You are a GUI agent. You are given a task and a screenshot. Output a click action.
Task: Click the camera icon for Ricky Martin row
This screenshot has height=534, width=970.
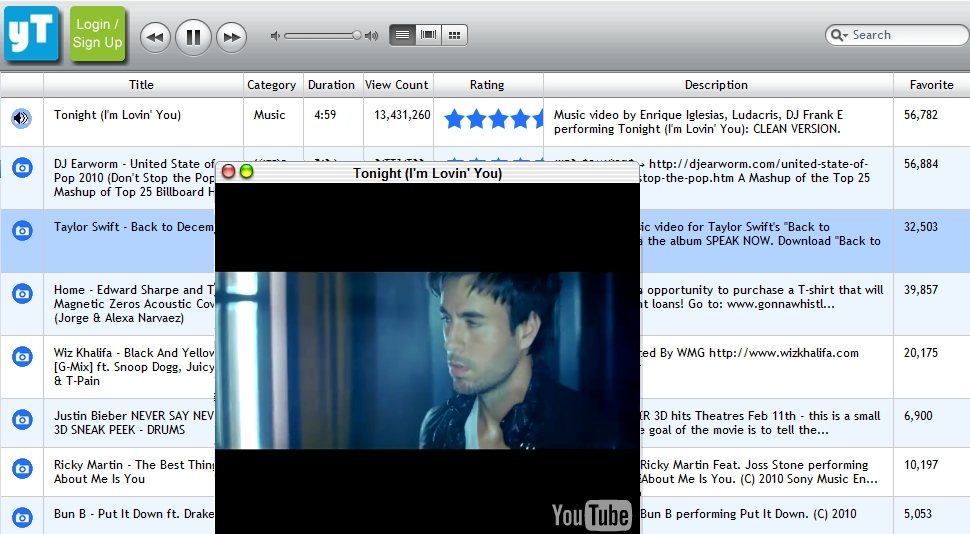(x=22, y=468)
